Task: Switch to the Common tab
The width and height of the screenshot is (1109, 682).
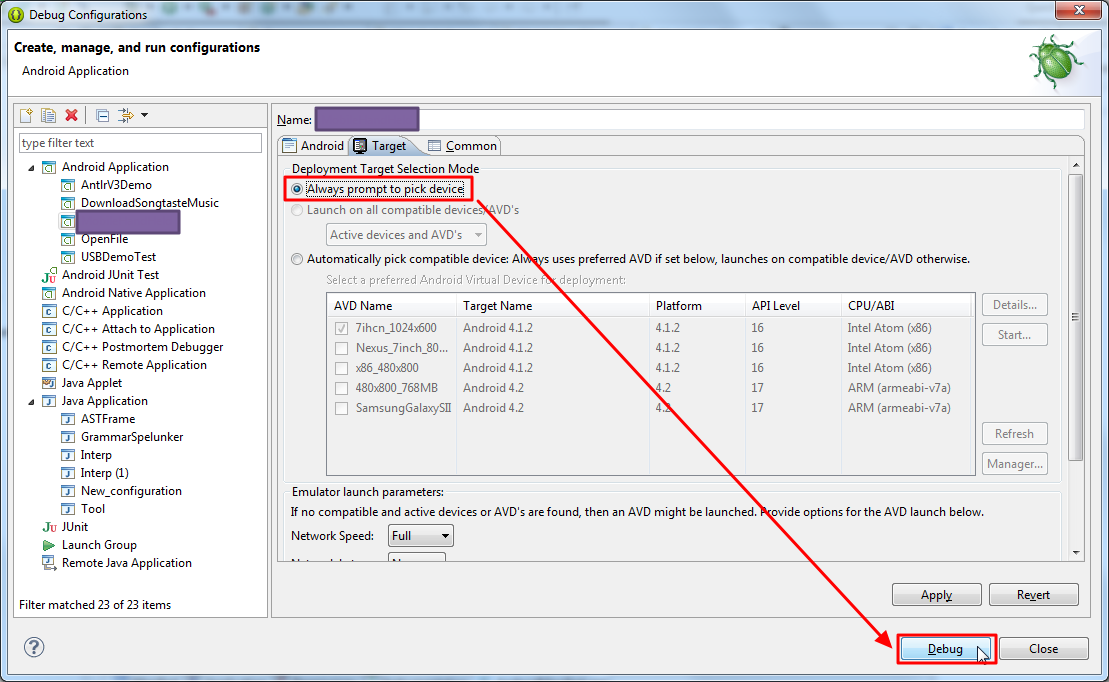Action: [463, 146]
